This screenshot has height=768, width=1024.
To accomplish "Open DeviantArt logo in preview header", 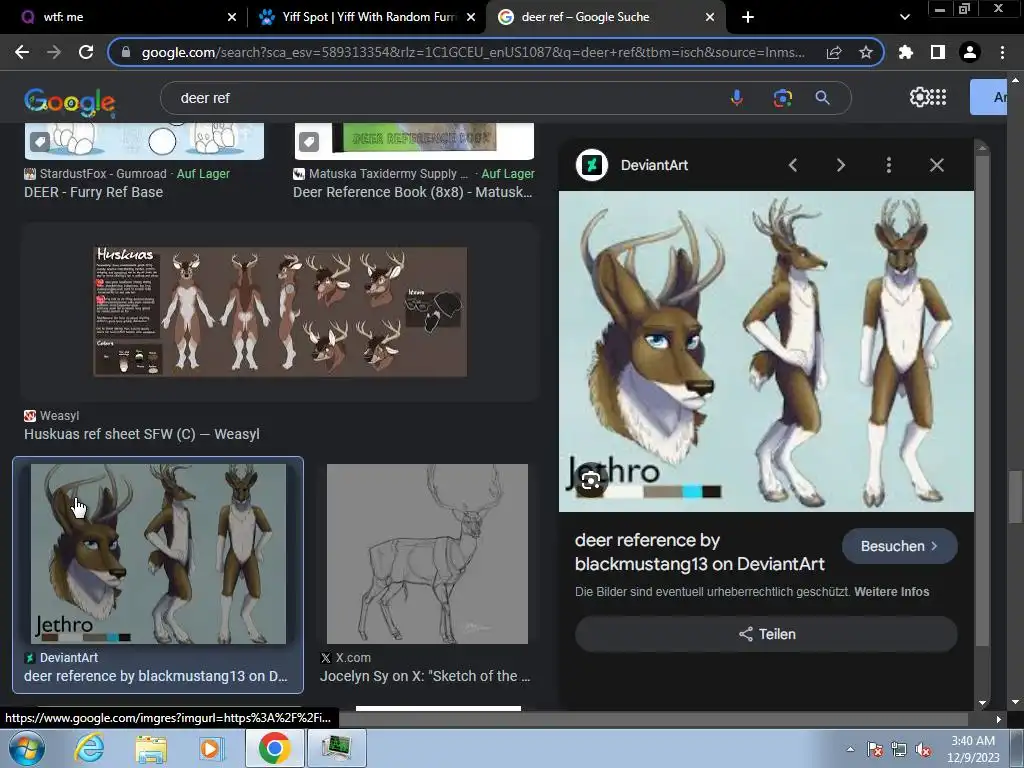I will coord(592,165).
